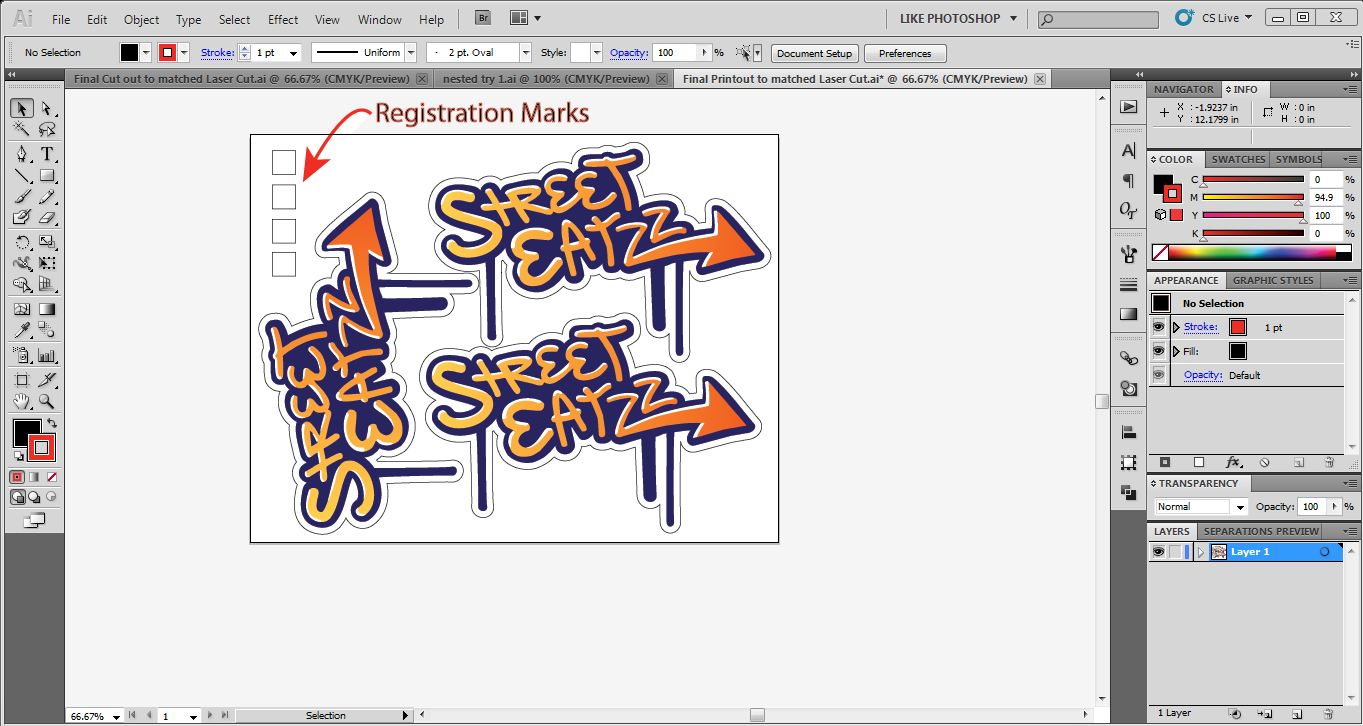The height and width of the screenshot is (726, 1363).
Task: Open the stroke weight 1 pt dropdown
Action: click(295, 53)
